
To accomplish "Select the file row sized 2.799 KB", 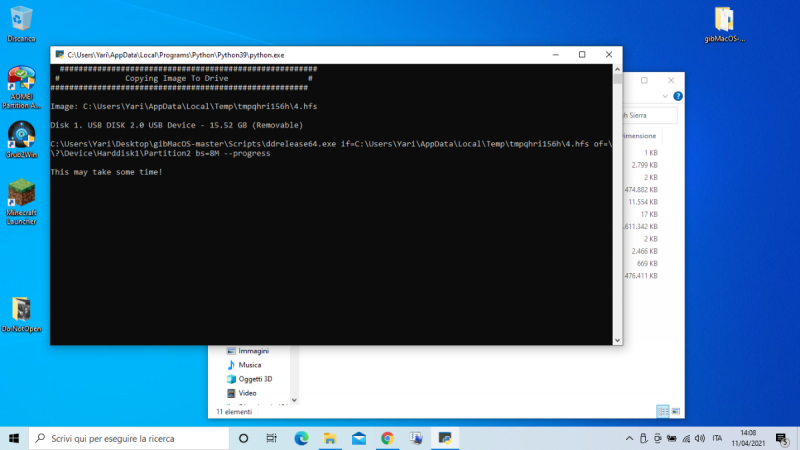I will pos(644,165).
